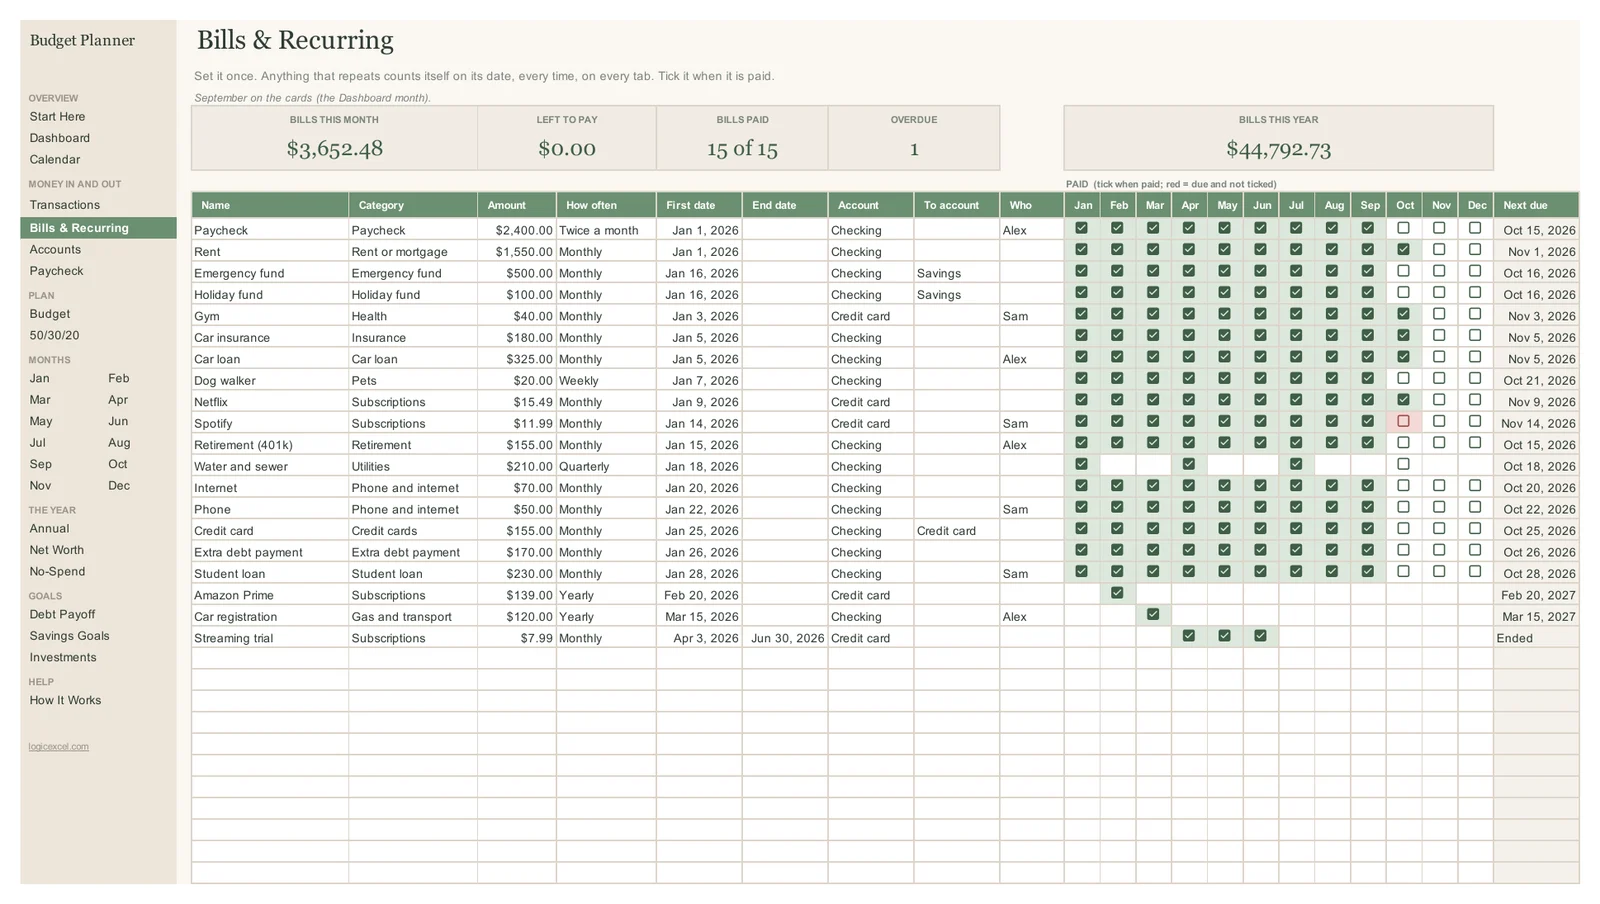Untick Student loan's Jan paid checkbox

click(1081, 571)
